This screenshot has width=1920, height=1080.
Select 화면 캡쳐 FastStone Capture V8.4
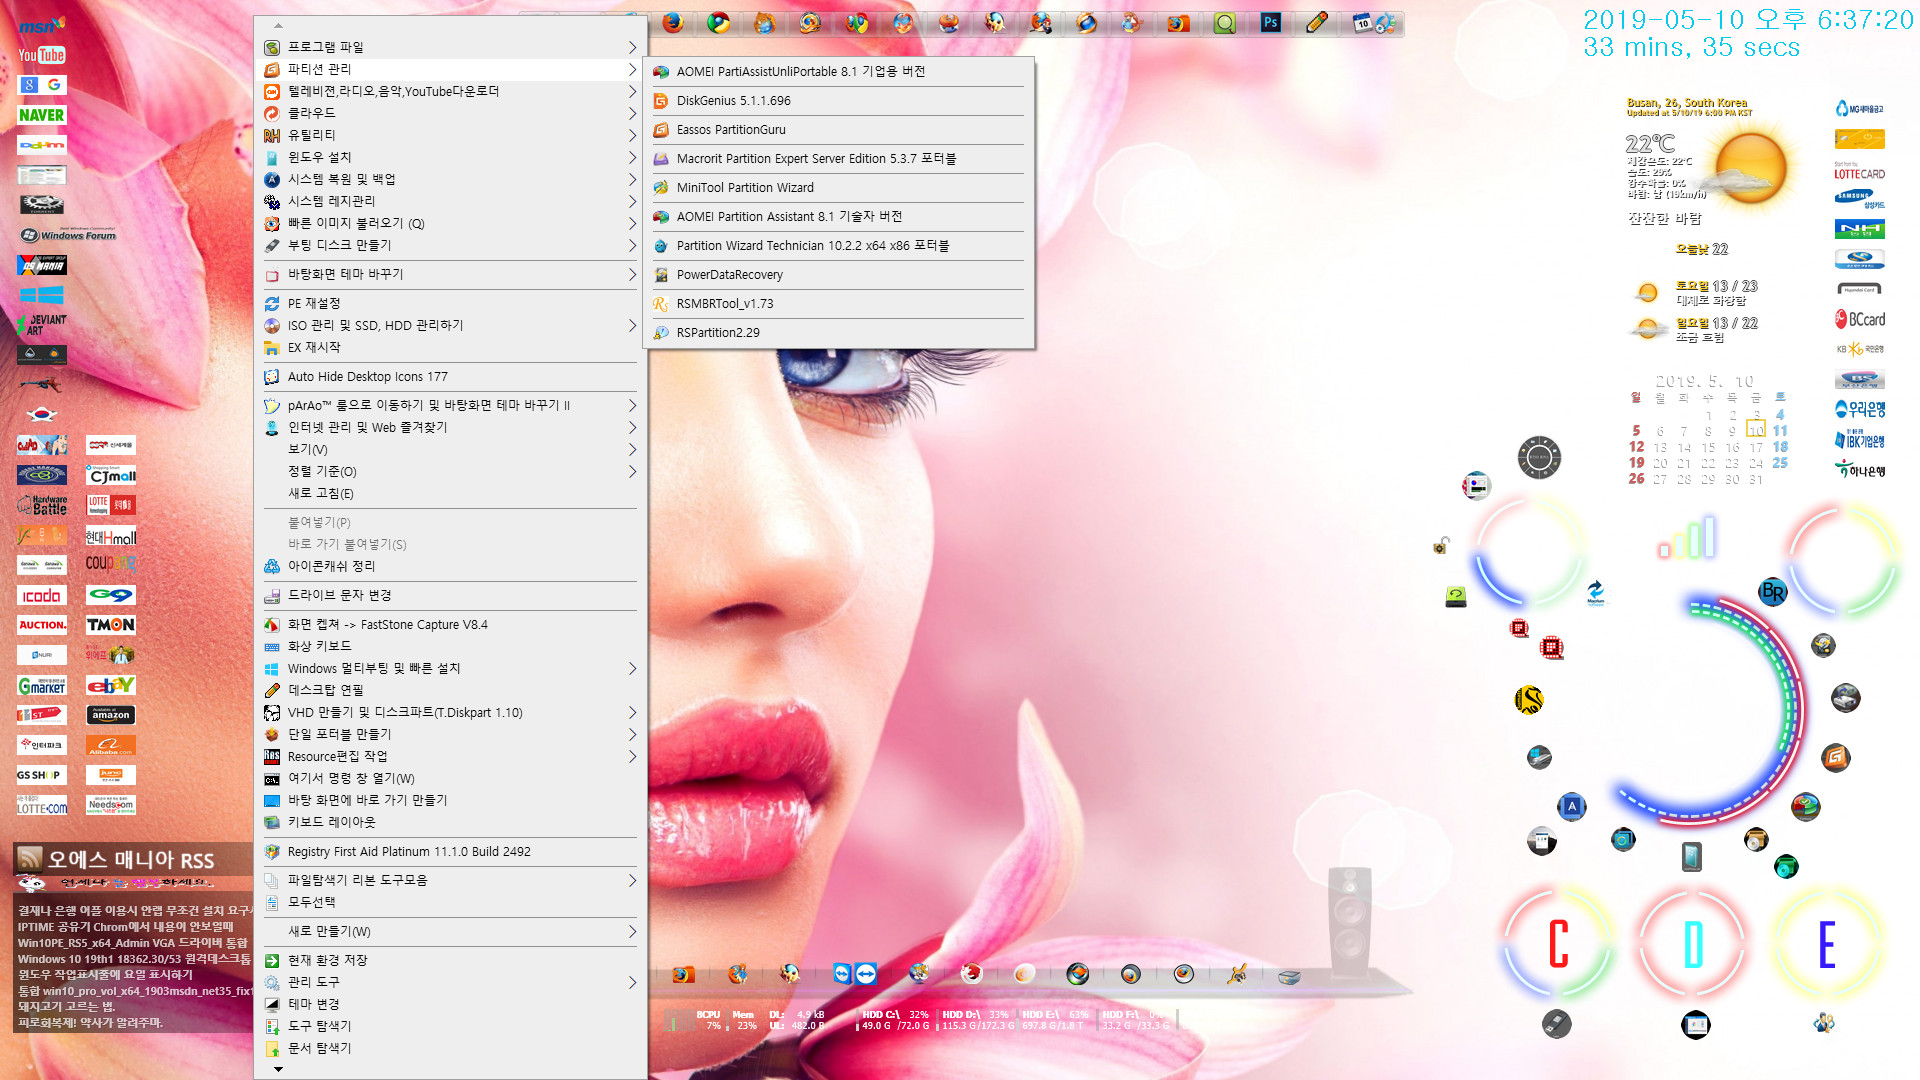(450, 625)
